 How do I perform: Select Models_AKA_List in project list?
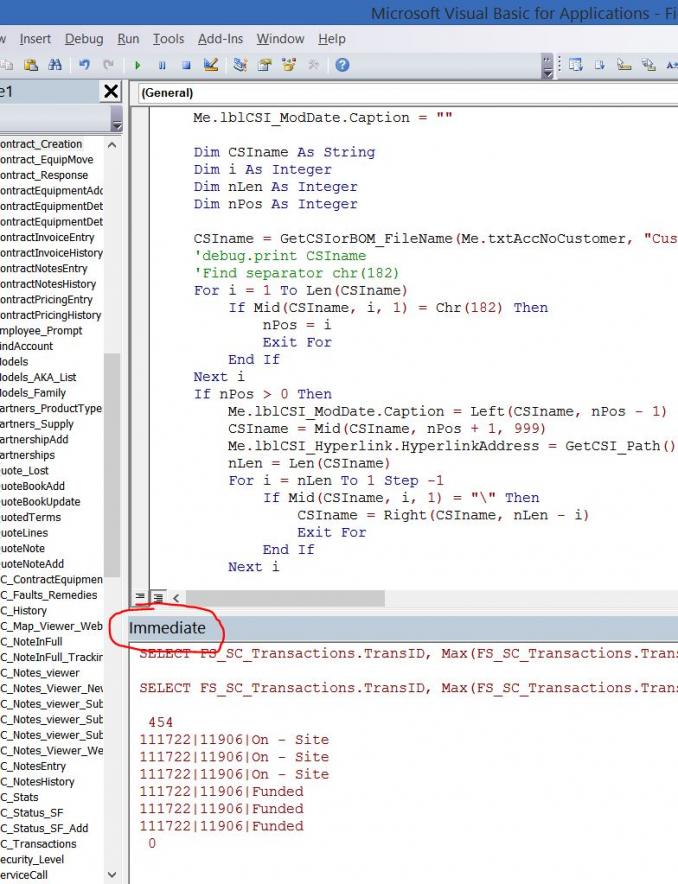click(x=38, y=377)
